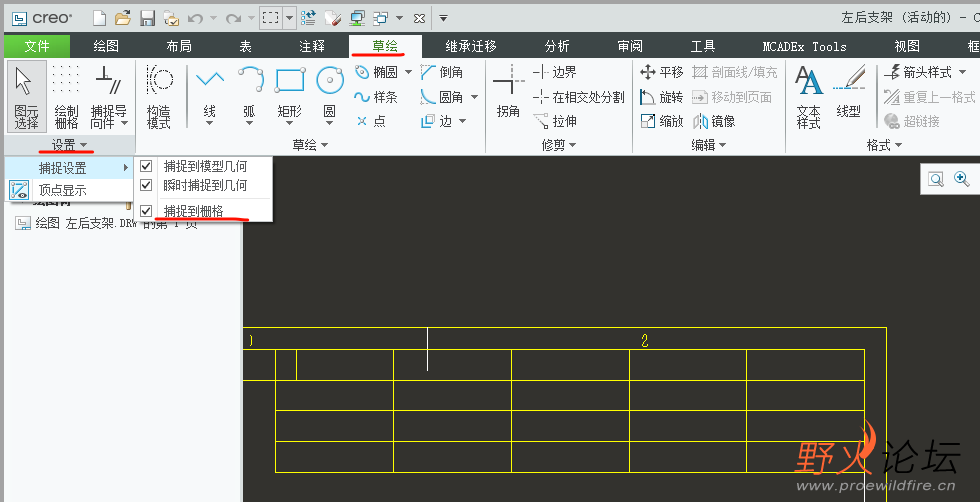This screenshot has height=502, width=980.
Task: Click the Undo arrow icon
Action: pos(196,18)
